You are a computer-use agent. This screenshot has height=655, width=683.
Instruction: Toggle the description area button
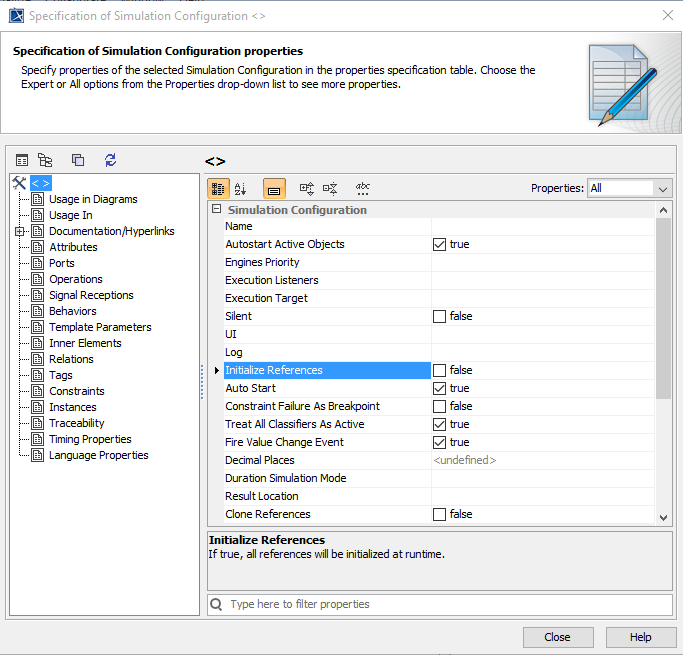[274, 188]
